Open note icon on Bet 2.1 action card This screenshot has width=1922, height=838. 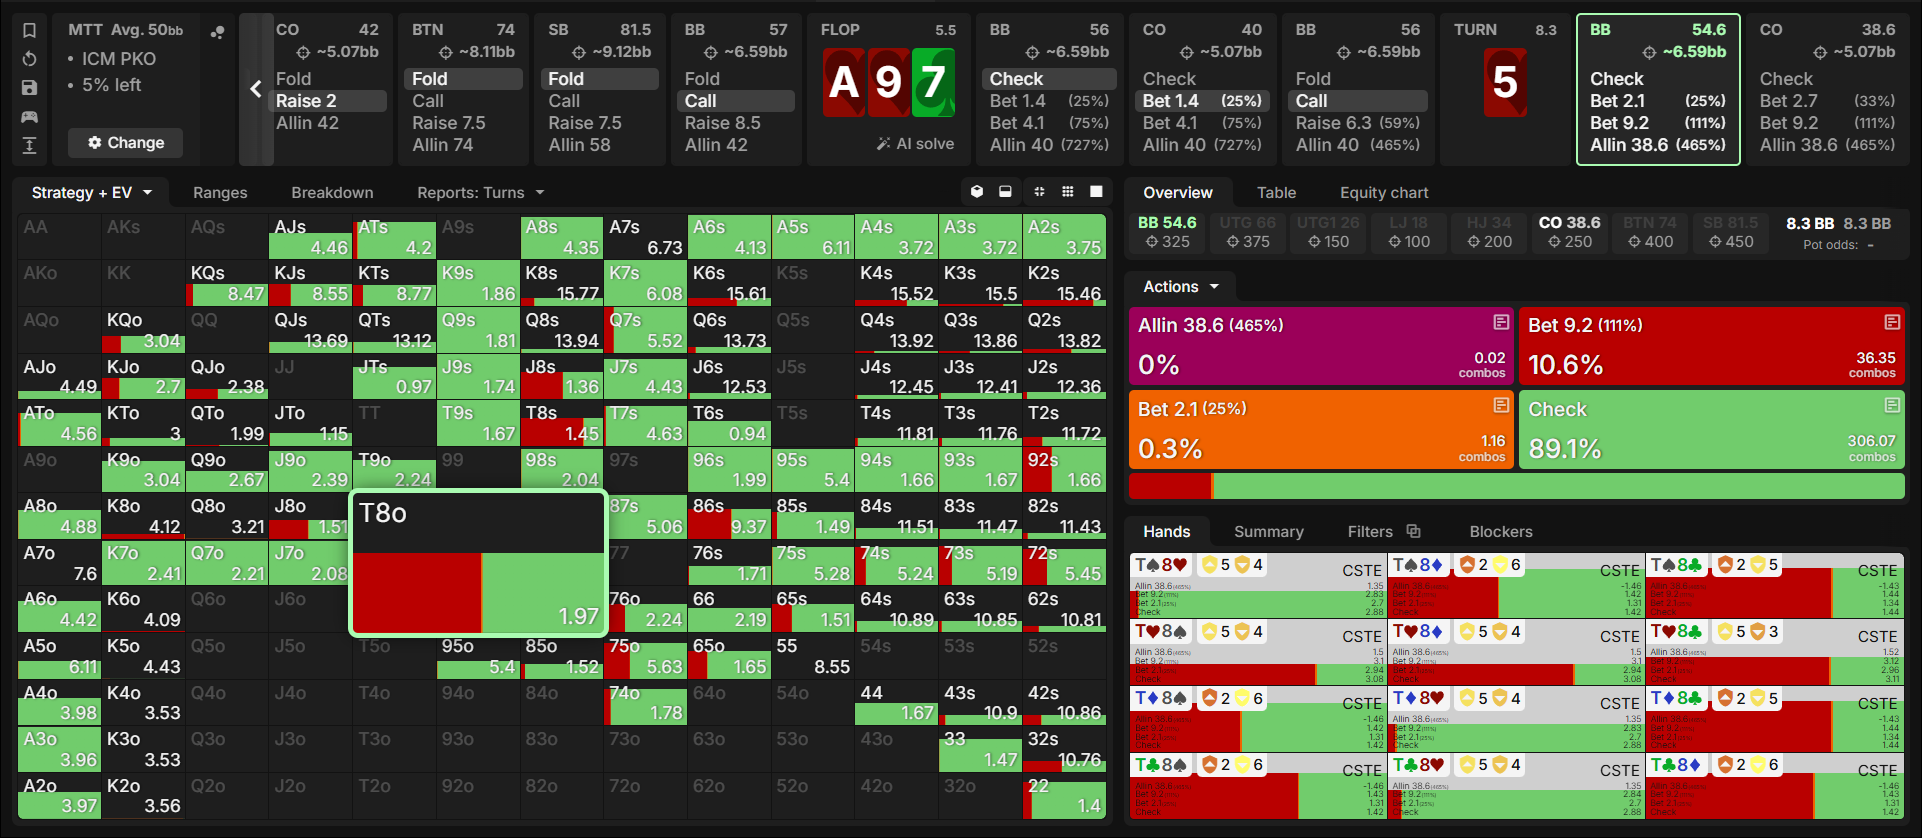(1501, 405)
